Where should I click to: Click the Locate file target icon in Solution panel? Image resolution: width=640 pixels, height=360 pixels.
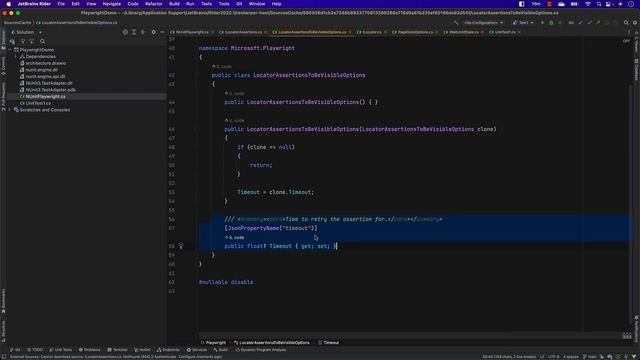(125, 32)
